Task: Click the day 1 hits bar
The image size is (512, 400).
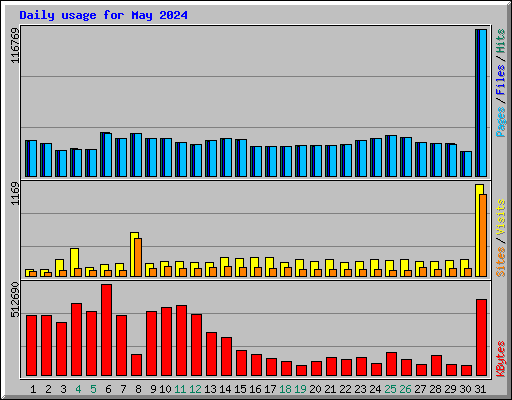Action: coord(31,159)
